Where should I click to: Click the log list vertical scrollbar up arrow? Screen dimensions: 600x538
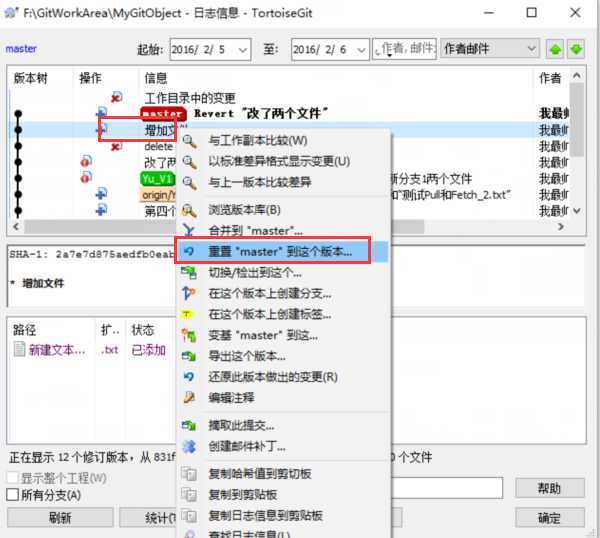click(577, 76)
